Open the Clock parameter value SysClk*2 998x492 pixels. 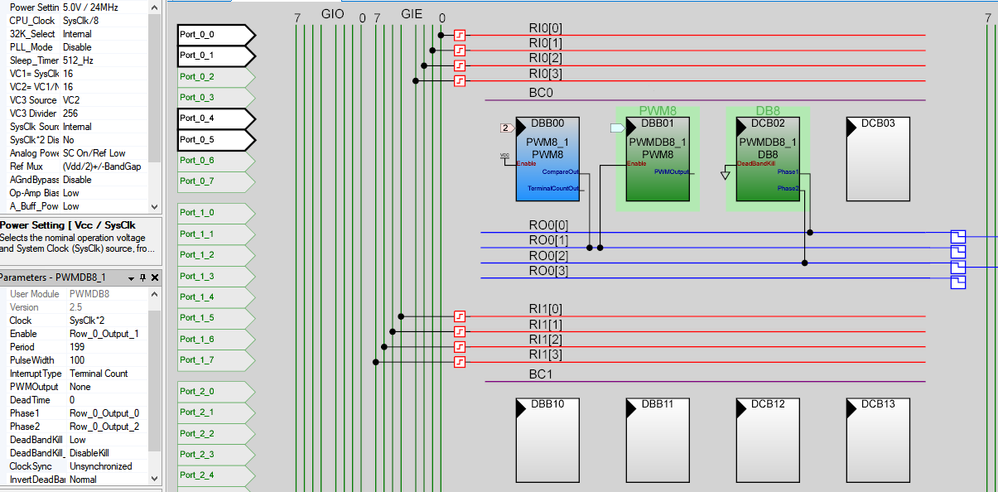(x=107, y=320)
